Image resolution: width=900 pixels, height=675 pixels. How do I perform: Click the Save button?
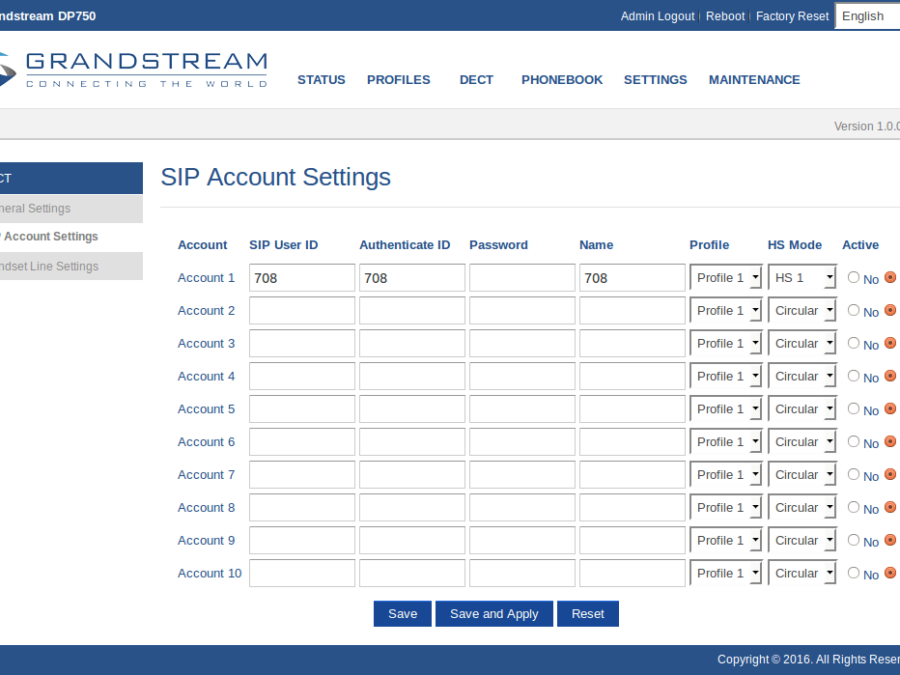coord(402,614)
